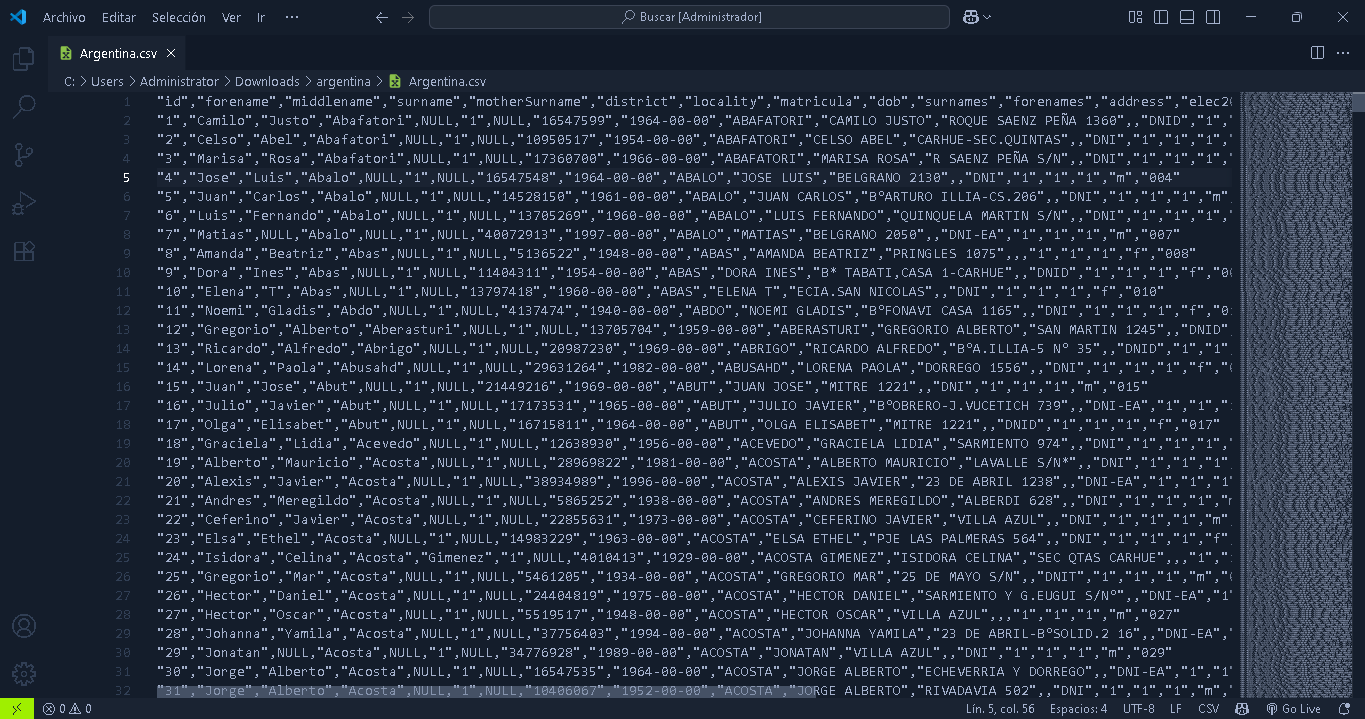Open the Manage gear icon
Image resolution: width=1365 pixels, height=719 pixels.
[23, 674]
